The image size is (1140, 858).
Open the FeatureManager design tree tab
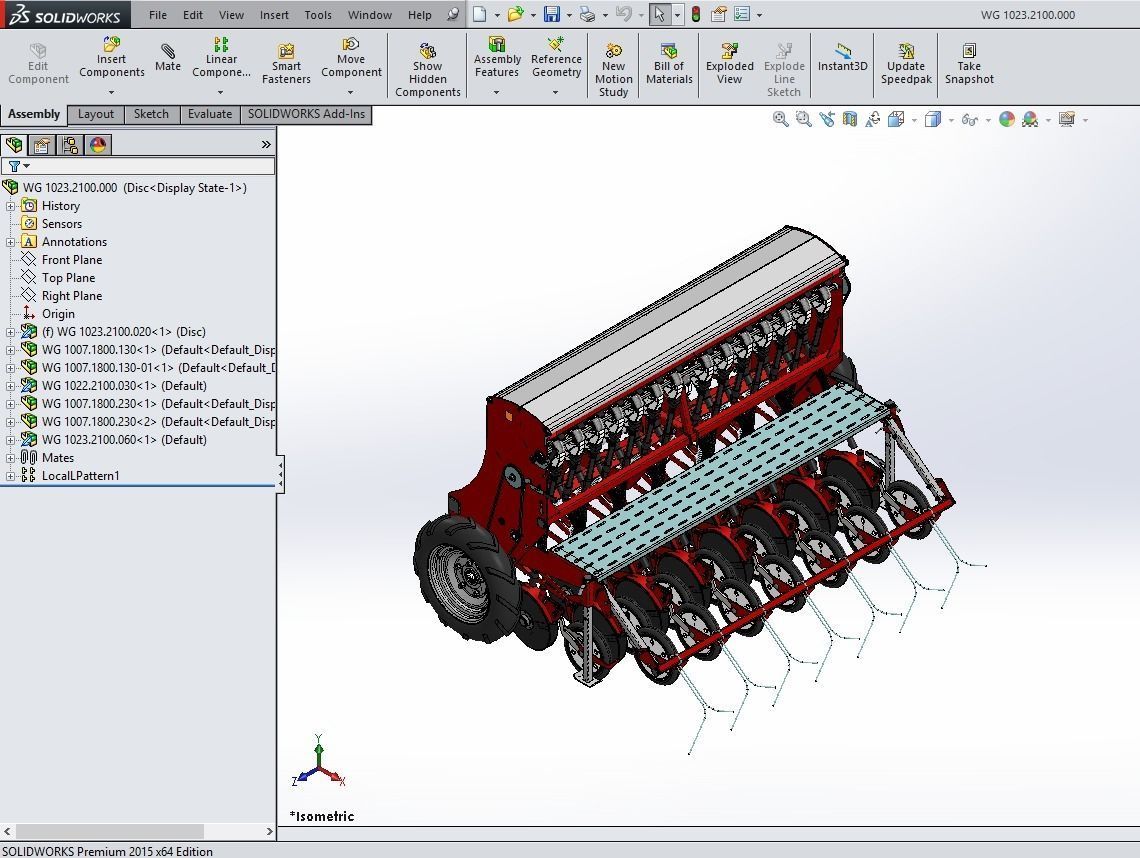[x=14, y=145]
